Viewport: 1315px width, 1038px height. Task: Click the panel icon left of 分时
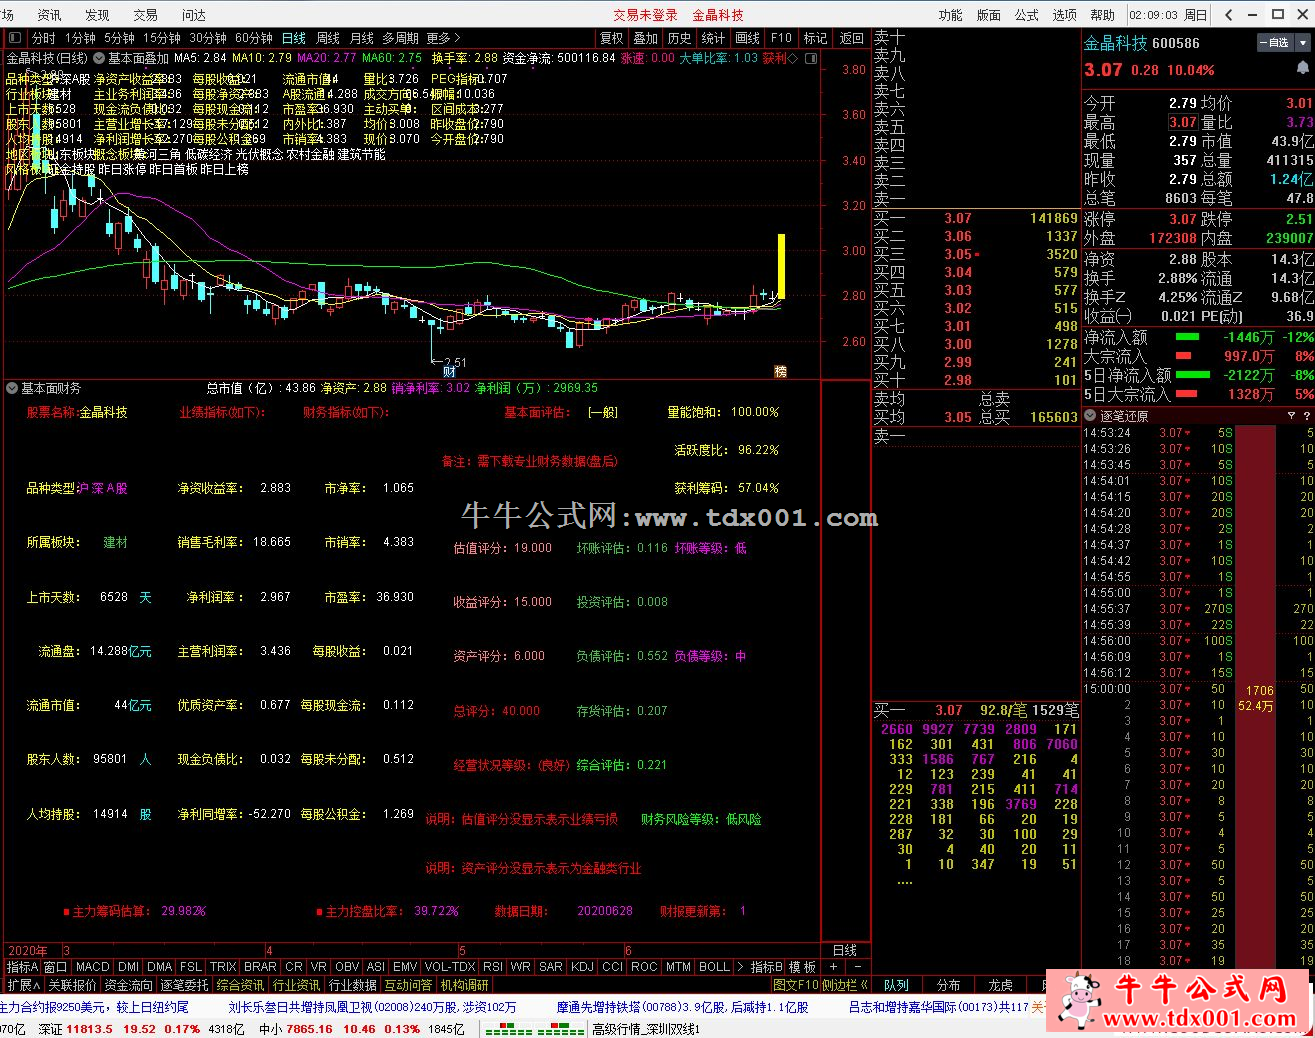[x=14, y=38]
